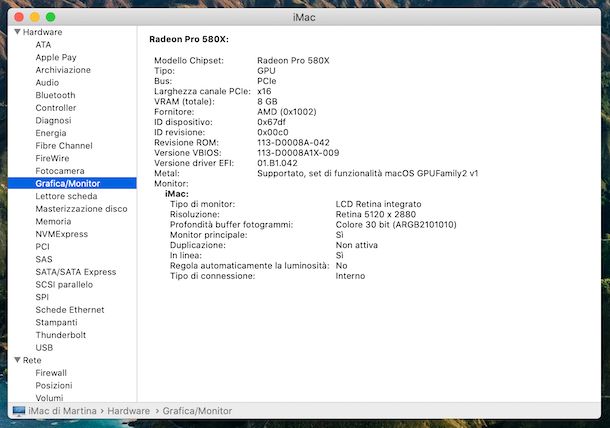
Task: Open Fotocamera entry
Action: (x=60, y=171)
